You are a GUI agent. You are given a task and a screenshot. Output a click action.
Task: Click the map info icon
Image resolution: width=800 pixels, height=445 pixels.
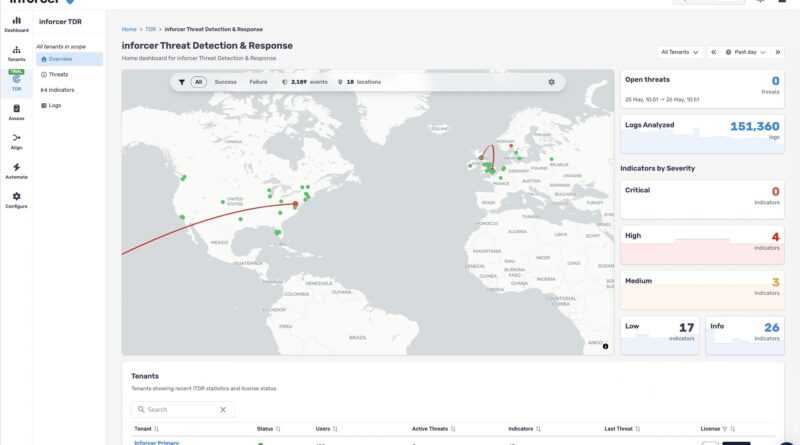[x=606, y=346]
